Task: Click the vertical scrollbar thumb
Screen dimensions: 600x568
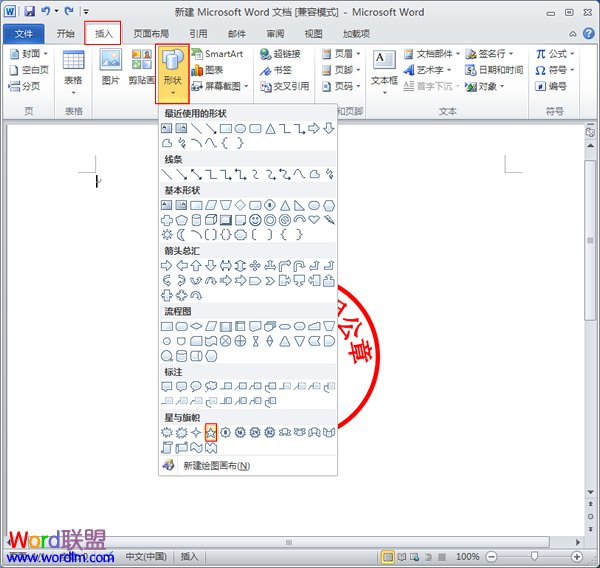Action: [590, 240]
